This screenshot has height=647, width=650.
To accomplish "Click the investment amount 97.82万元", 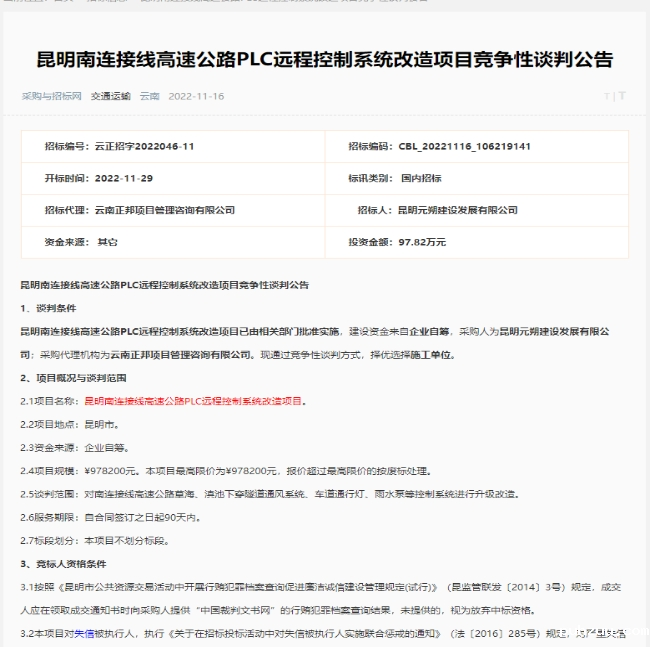I will [422, 242].
